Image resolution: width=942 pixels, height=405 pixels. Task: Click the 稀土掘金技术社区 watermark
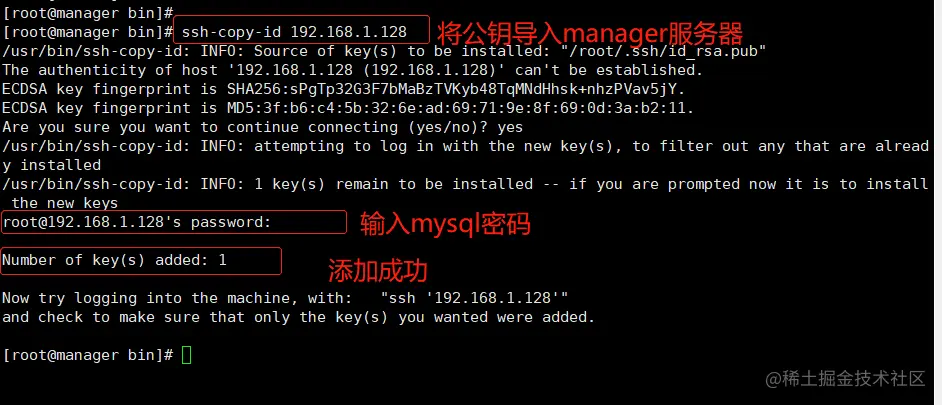pyautogui.click(x=845, y=378)
